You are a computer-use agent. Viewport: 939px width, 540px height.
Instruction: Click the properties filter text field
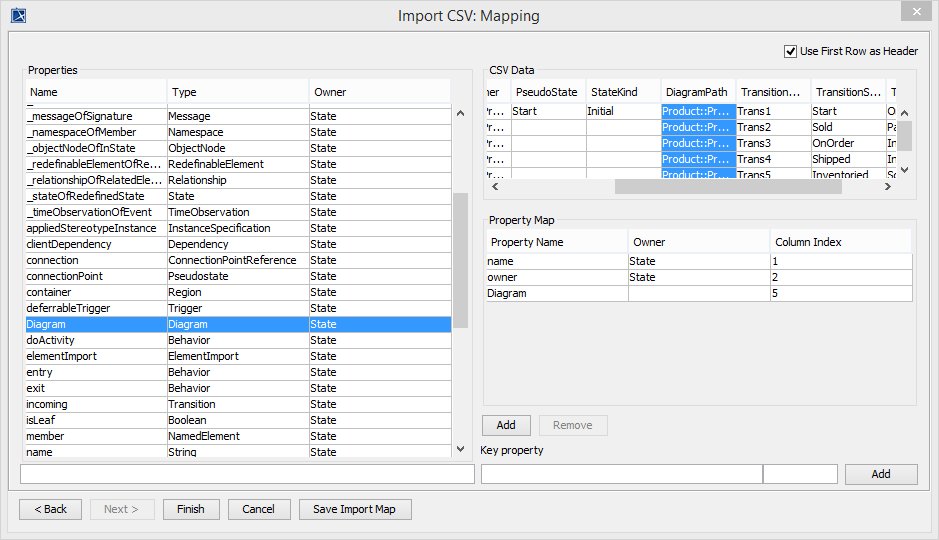247,474
